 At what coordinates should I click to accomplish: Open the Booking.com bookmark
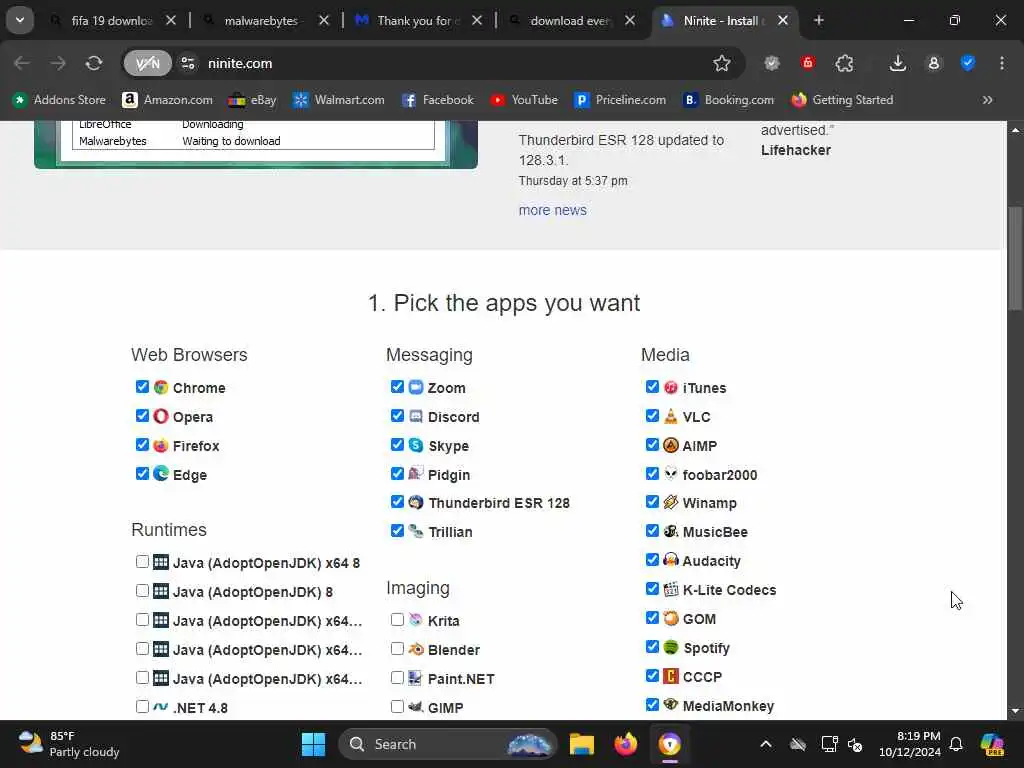tap(728, 100)
